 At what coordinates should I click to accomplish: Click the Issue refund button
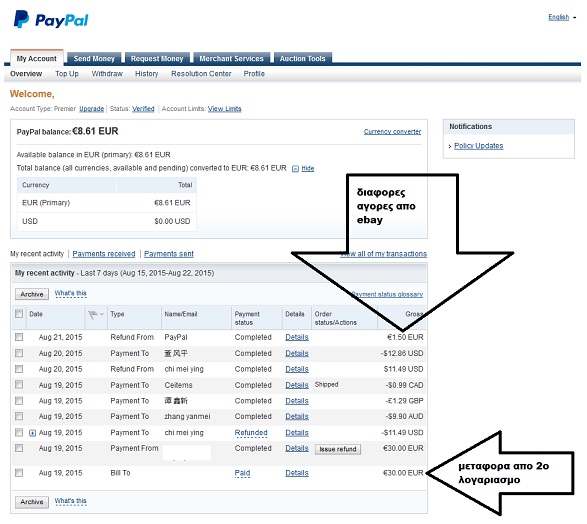click(x=338, y=449)
